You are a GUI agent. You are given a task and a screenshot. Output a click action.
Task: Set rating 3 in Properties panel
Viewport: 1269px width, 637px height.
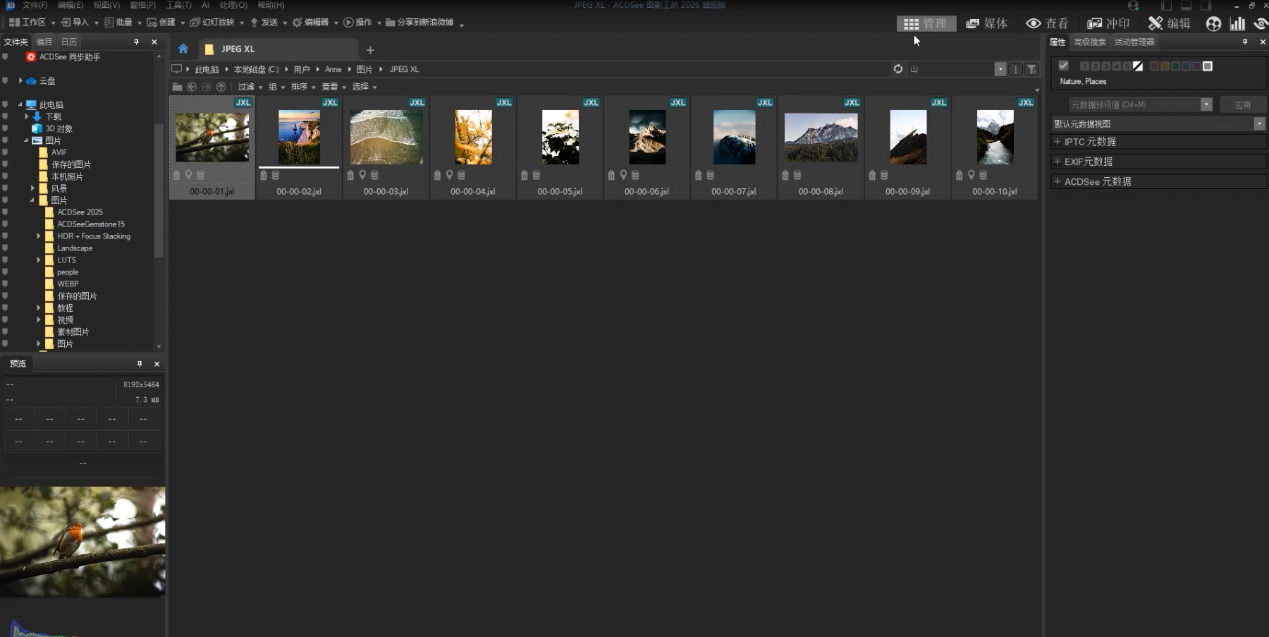point(1105,66)
